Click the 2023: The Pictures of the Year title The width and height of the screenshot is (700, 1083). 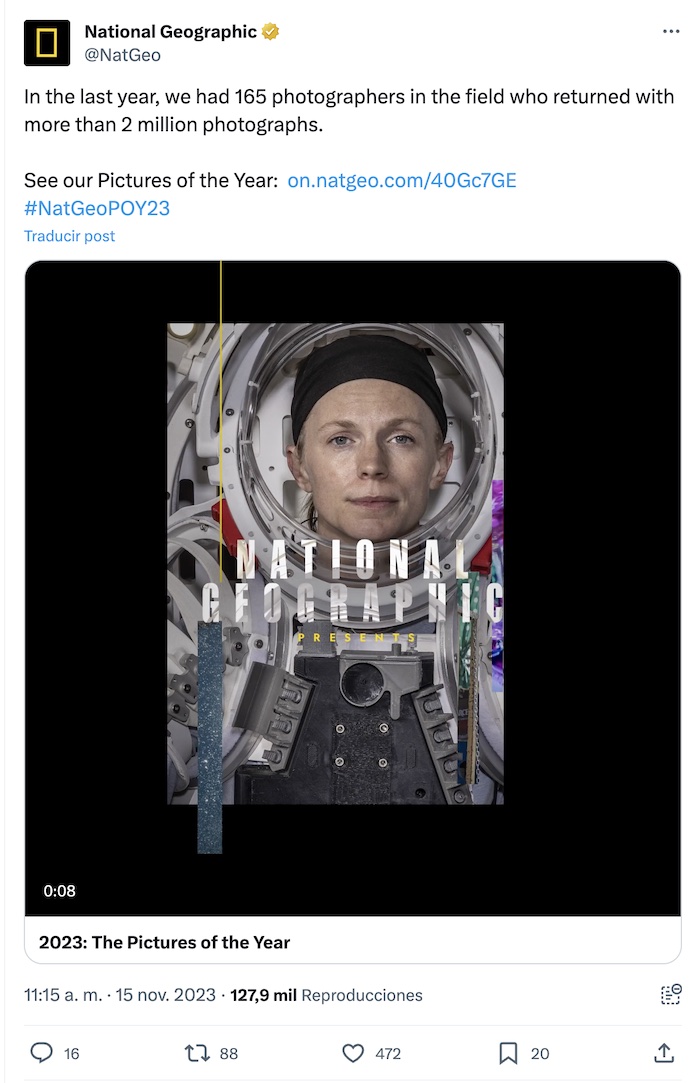coord(164,942)
